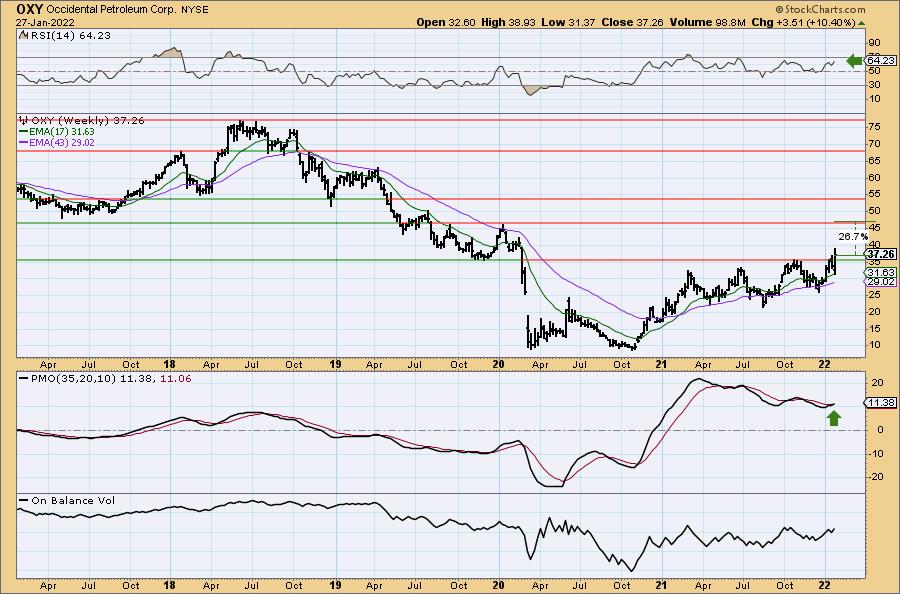Click the purple EMA(43) line swatch

pos(24,142)
